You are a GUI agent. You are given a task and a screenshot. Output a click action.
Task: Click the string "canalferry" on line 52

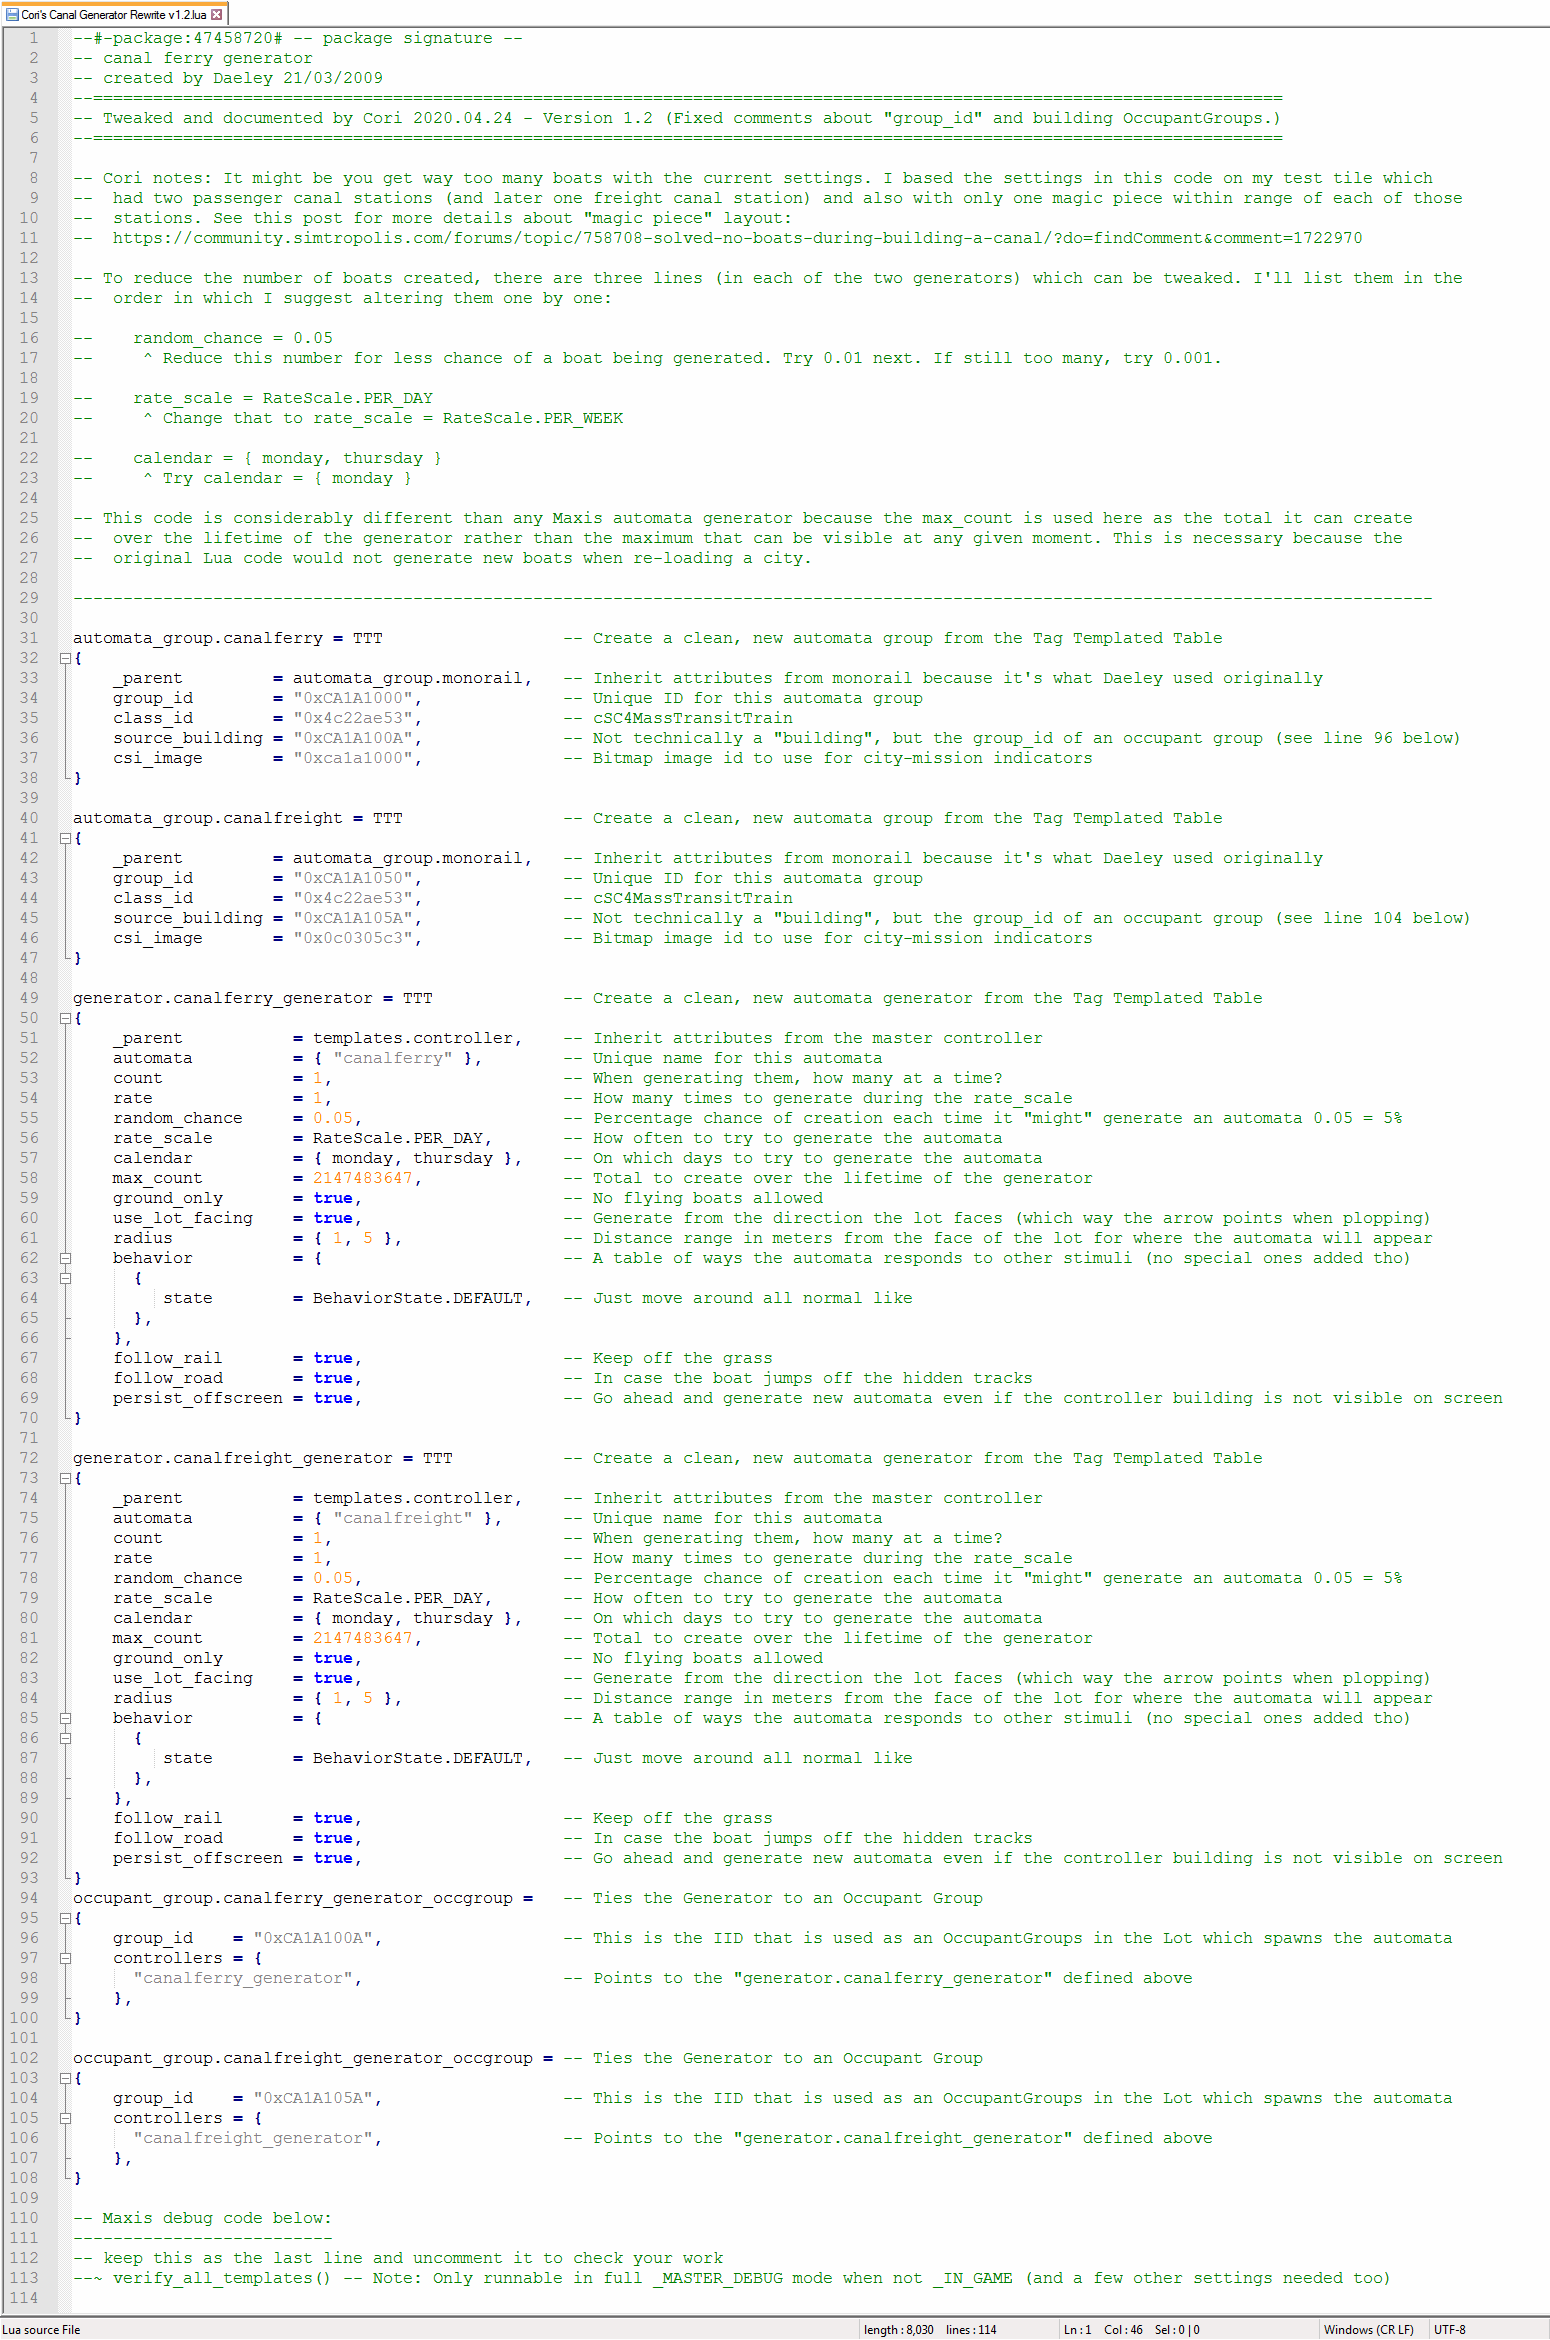[393, 1058]
